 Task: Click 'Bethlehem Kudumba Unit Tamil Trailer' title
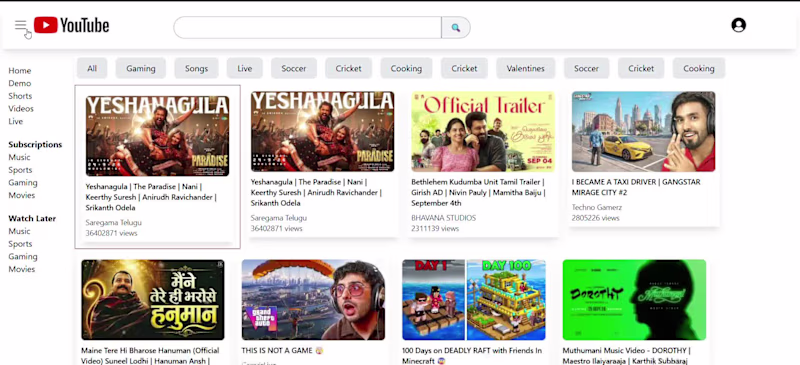(x=478, y=192)
